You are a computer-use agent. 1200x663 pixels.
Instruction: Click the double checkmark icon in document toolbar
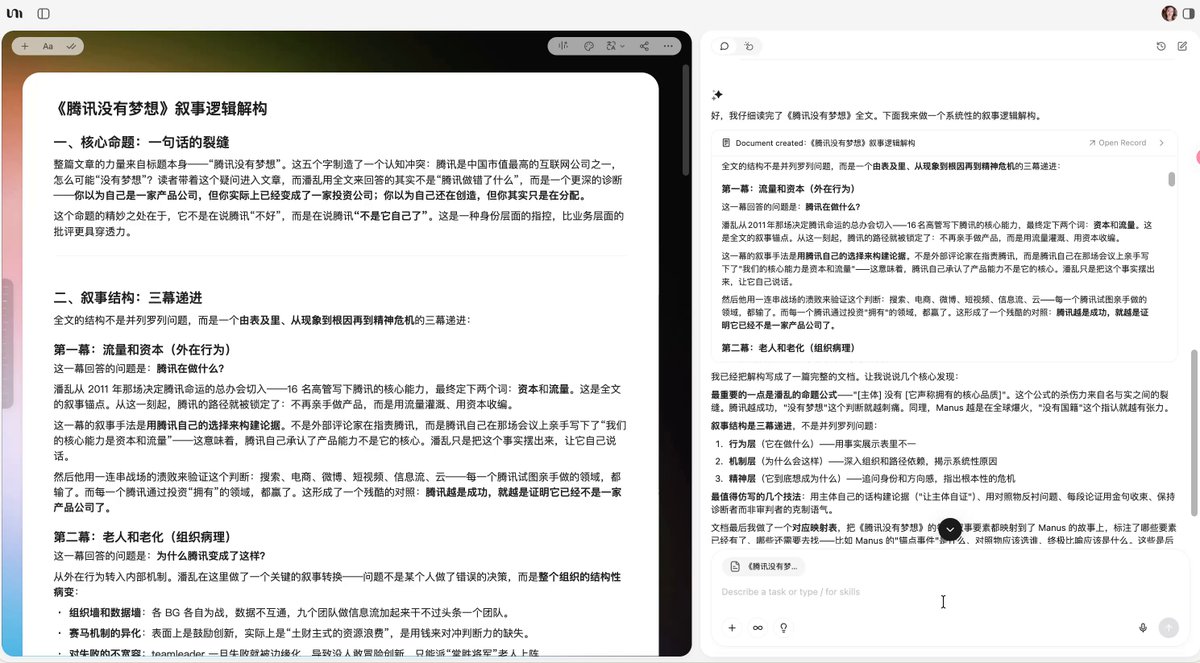[x=72, y=46]
